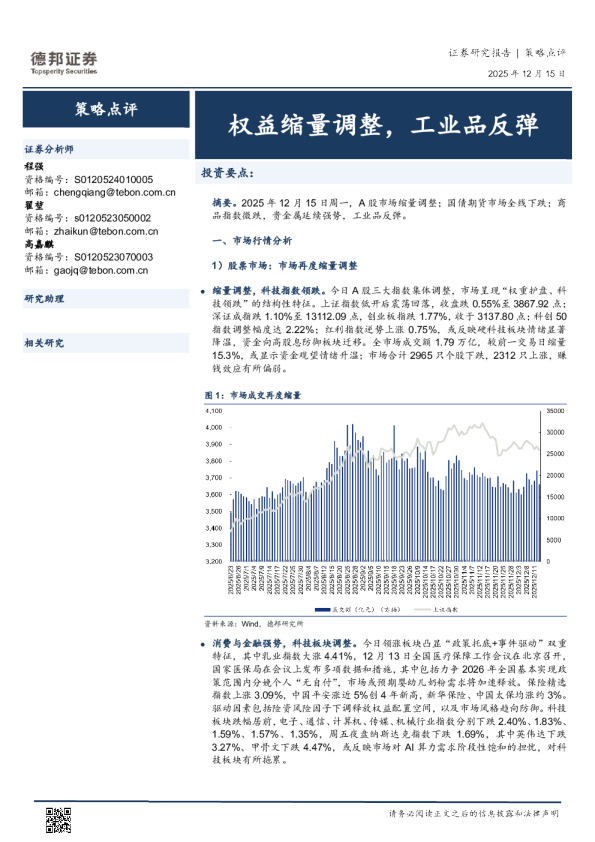
Task: Click header text 证券研究报告 | 策略点评
Action: tap(507, 53)
